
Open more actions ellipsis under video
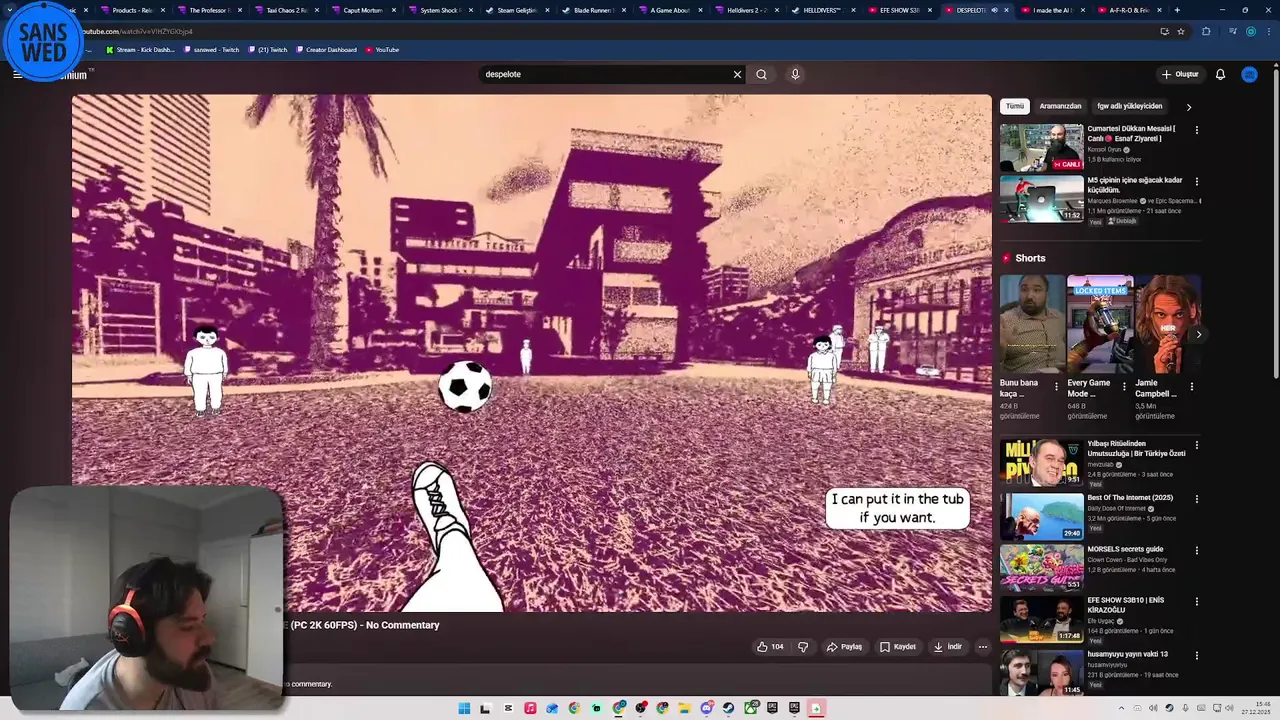tap(982, 647)
